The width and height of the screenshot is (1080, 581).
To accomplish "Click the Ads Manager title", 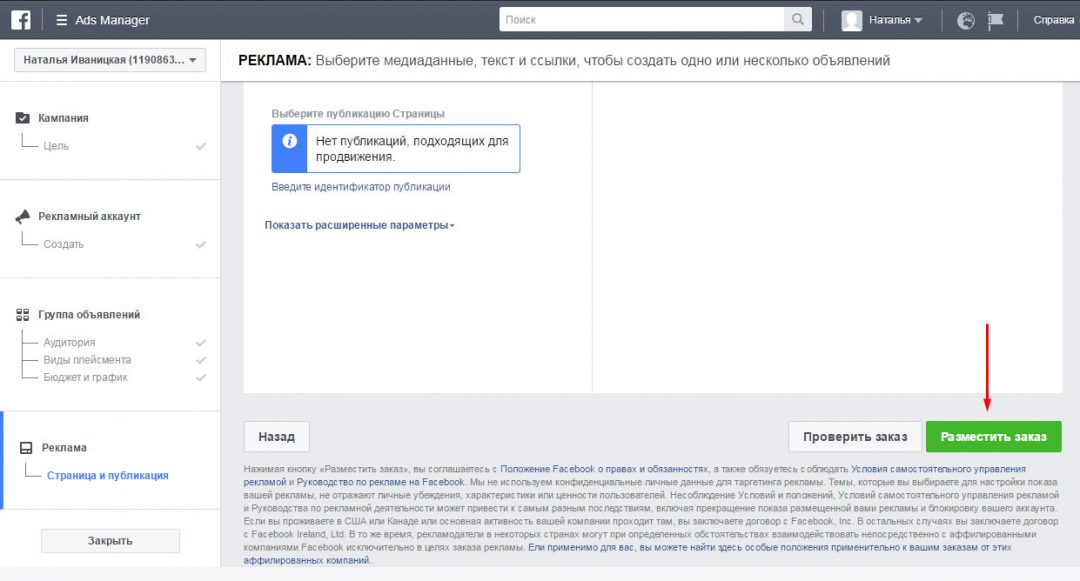I will click(112, 20).
